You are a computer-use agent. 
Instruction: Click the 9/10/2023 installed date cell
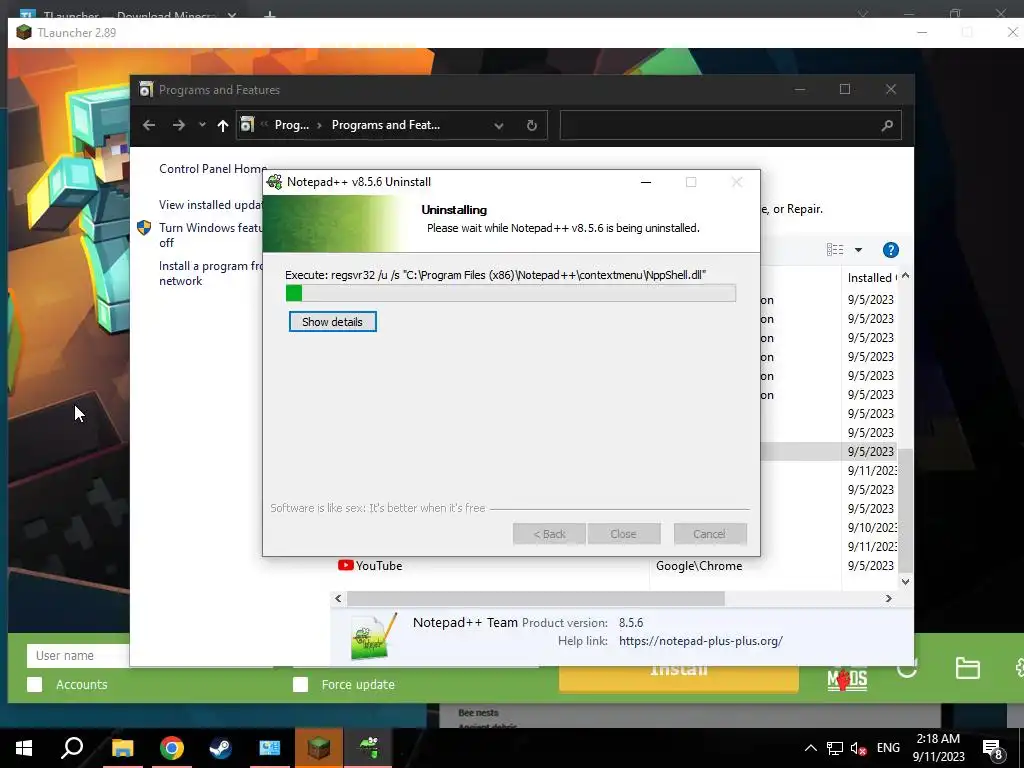(x=872, y=527)
